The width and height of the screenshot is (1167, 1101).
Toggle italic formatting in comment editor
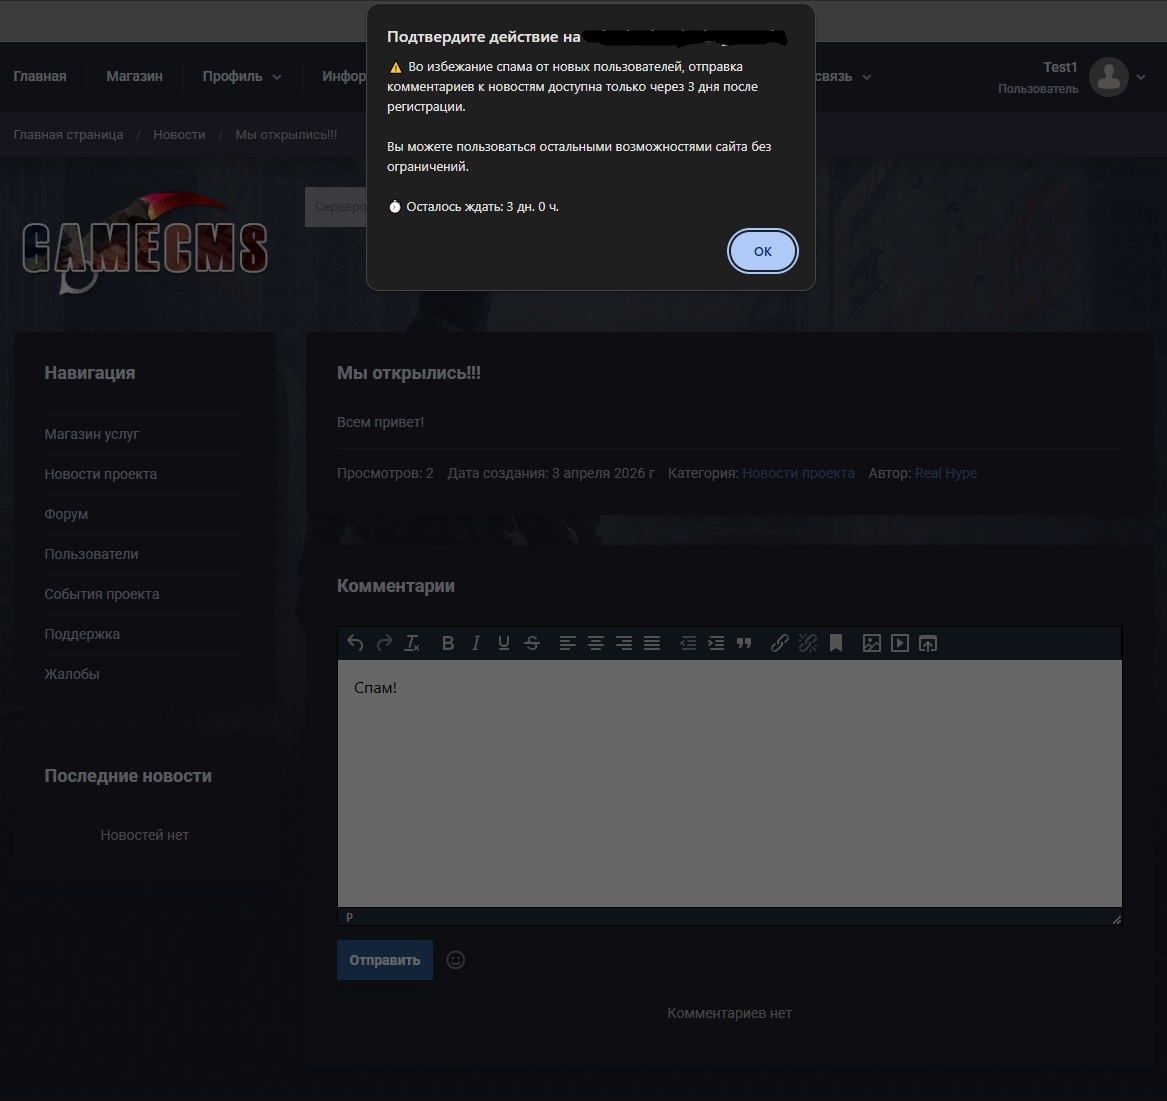[x=476, y=643]
